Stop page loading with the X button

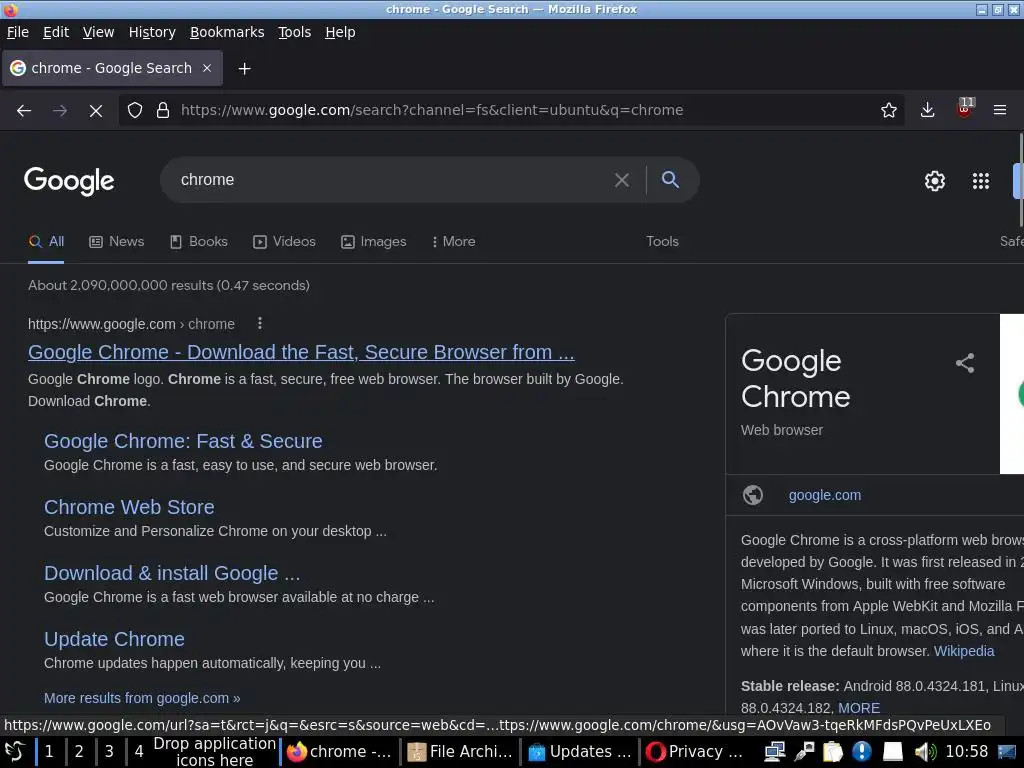96,110
